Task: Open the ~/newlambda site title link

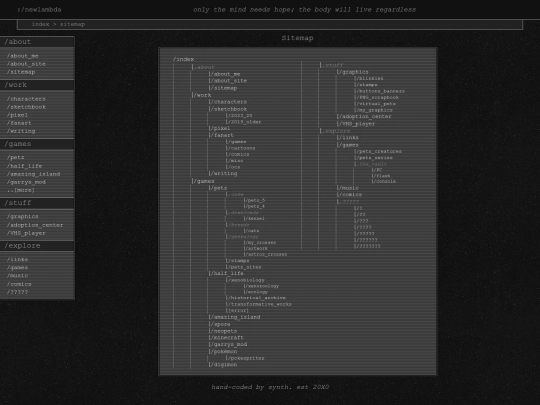Action: [40, 10]
